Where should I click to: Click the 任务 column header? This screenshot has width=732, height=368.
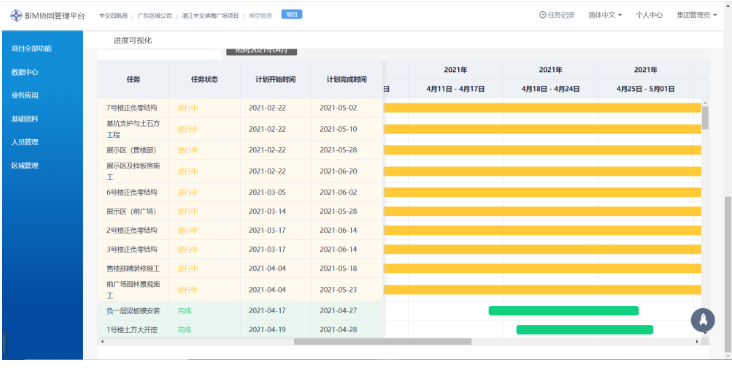pos(133,79)
